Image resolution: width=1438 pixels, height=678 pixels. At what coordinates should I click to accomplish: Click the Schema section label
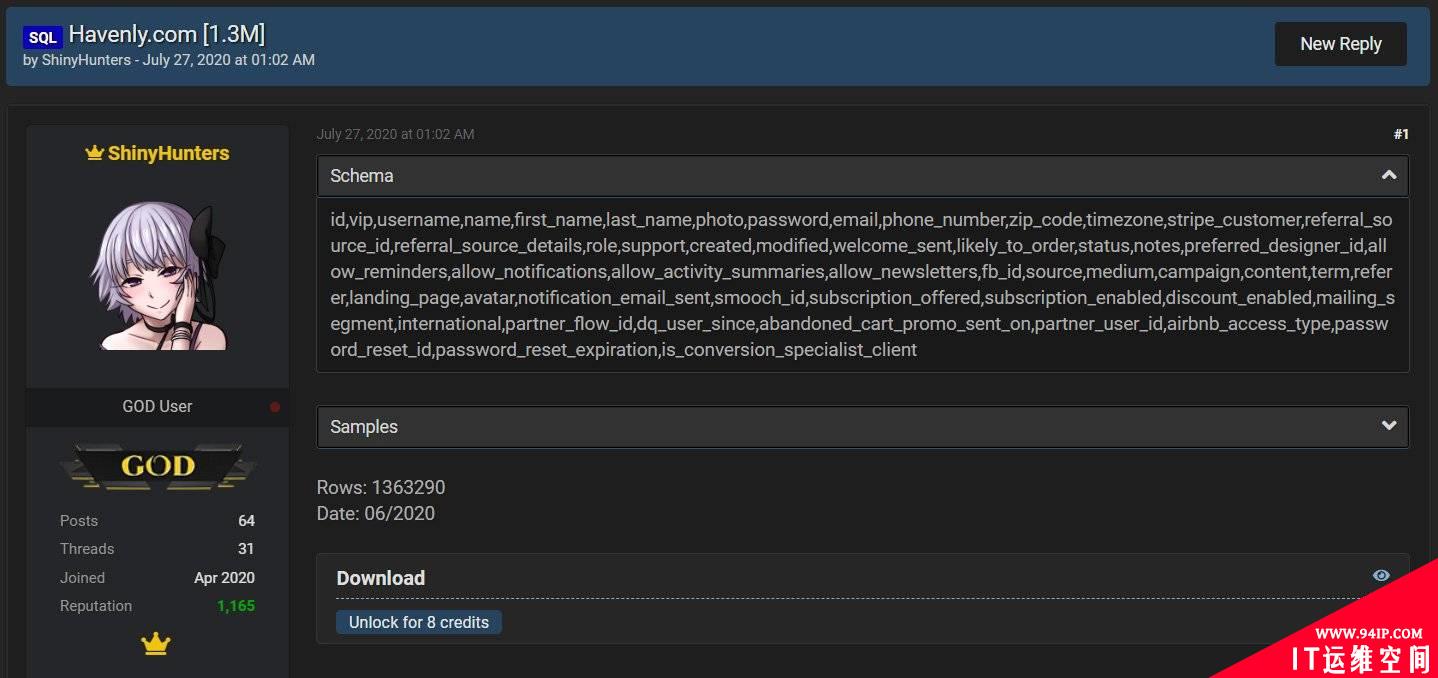pos(362,175)
